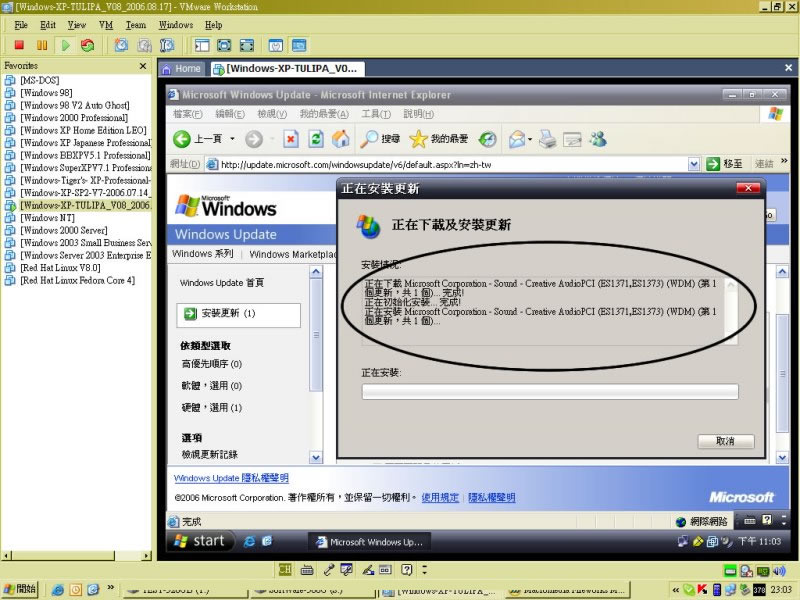Select [Windows 98] in Favorites list

tap(46, 93)
